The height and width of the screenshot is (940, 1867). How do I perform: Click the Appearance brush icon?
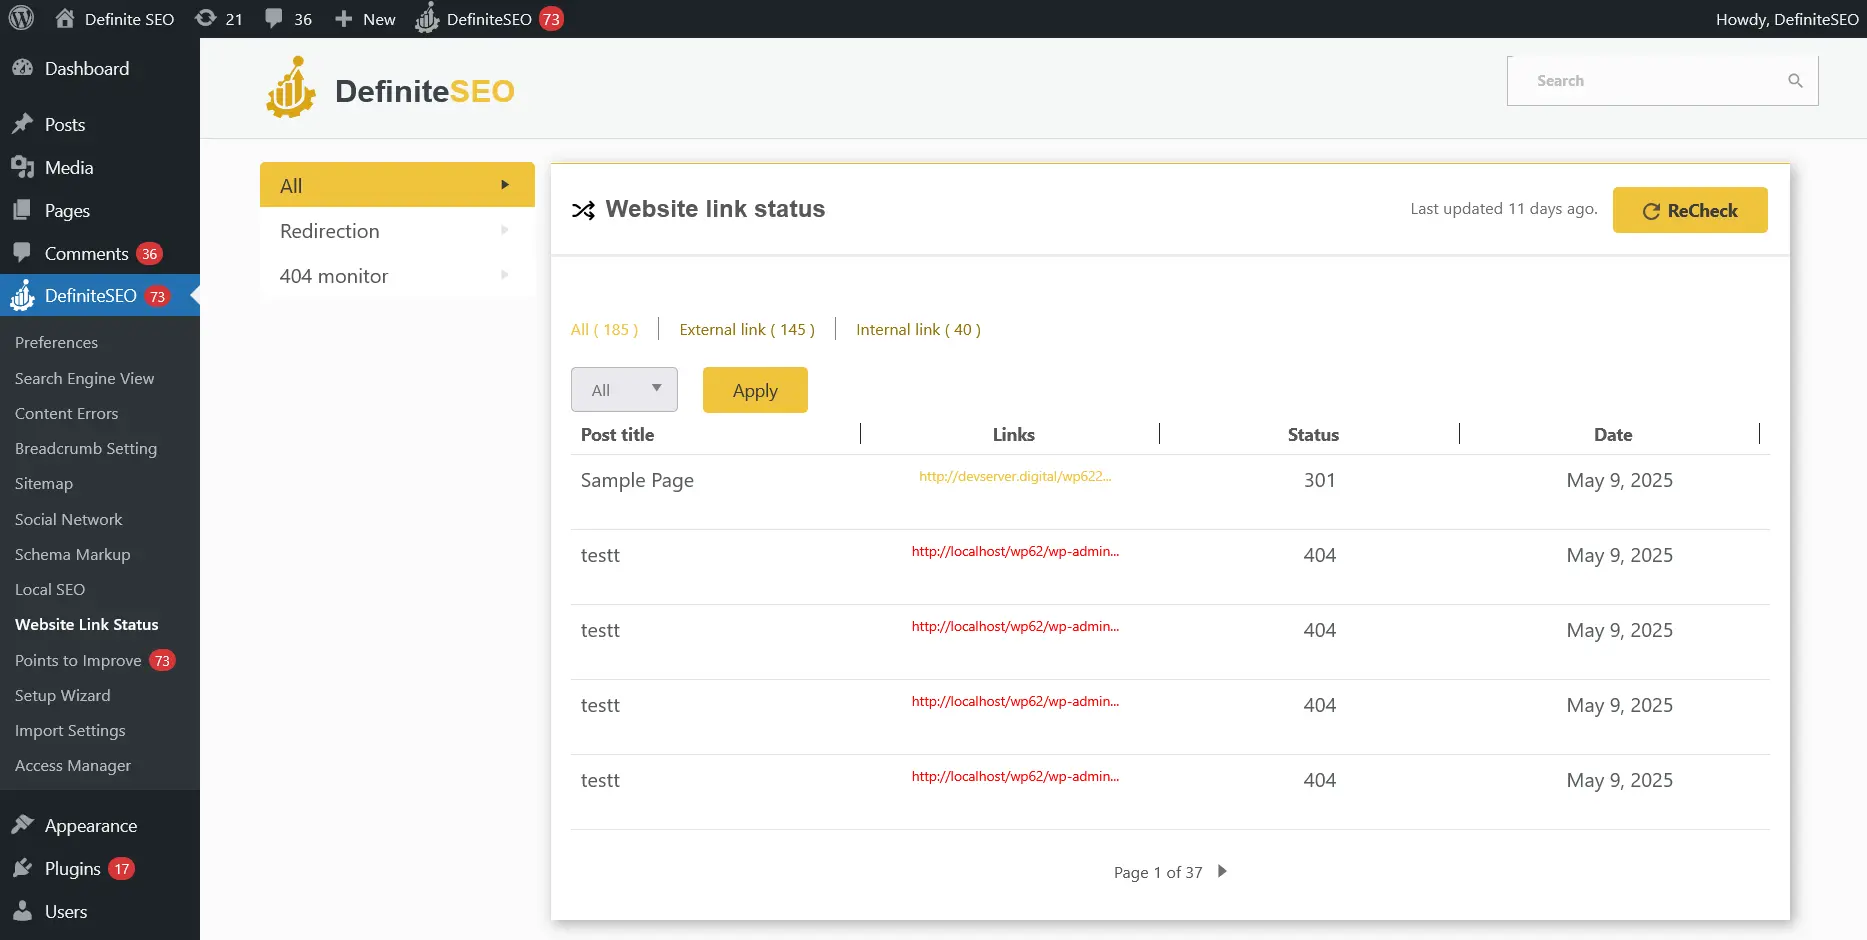point(22,825)
